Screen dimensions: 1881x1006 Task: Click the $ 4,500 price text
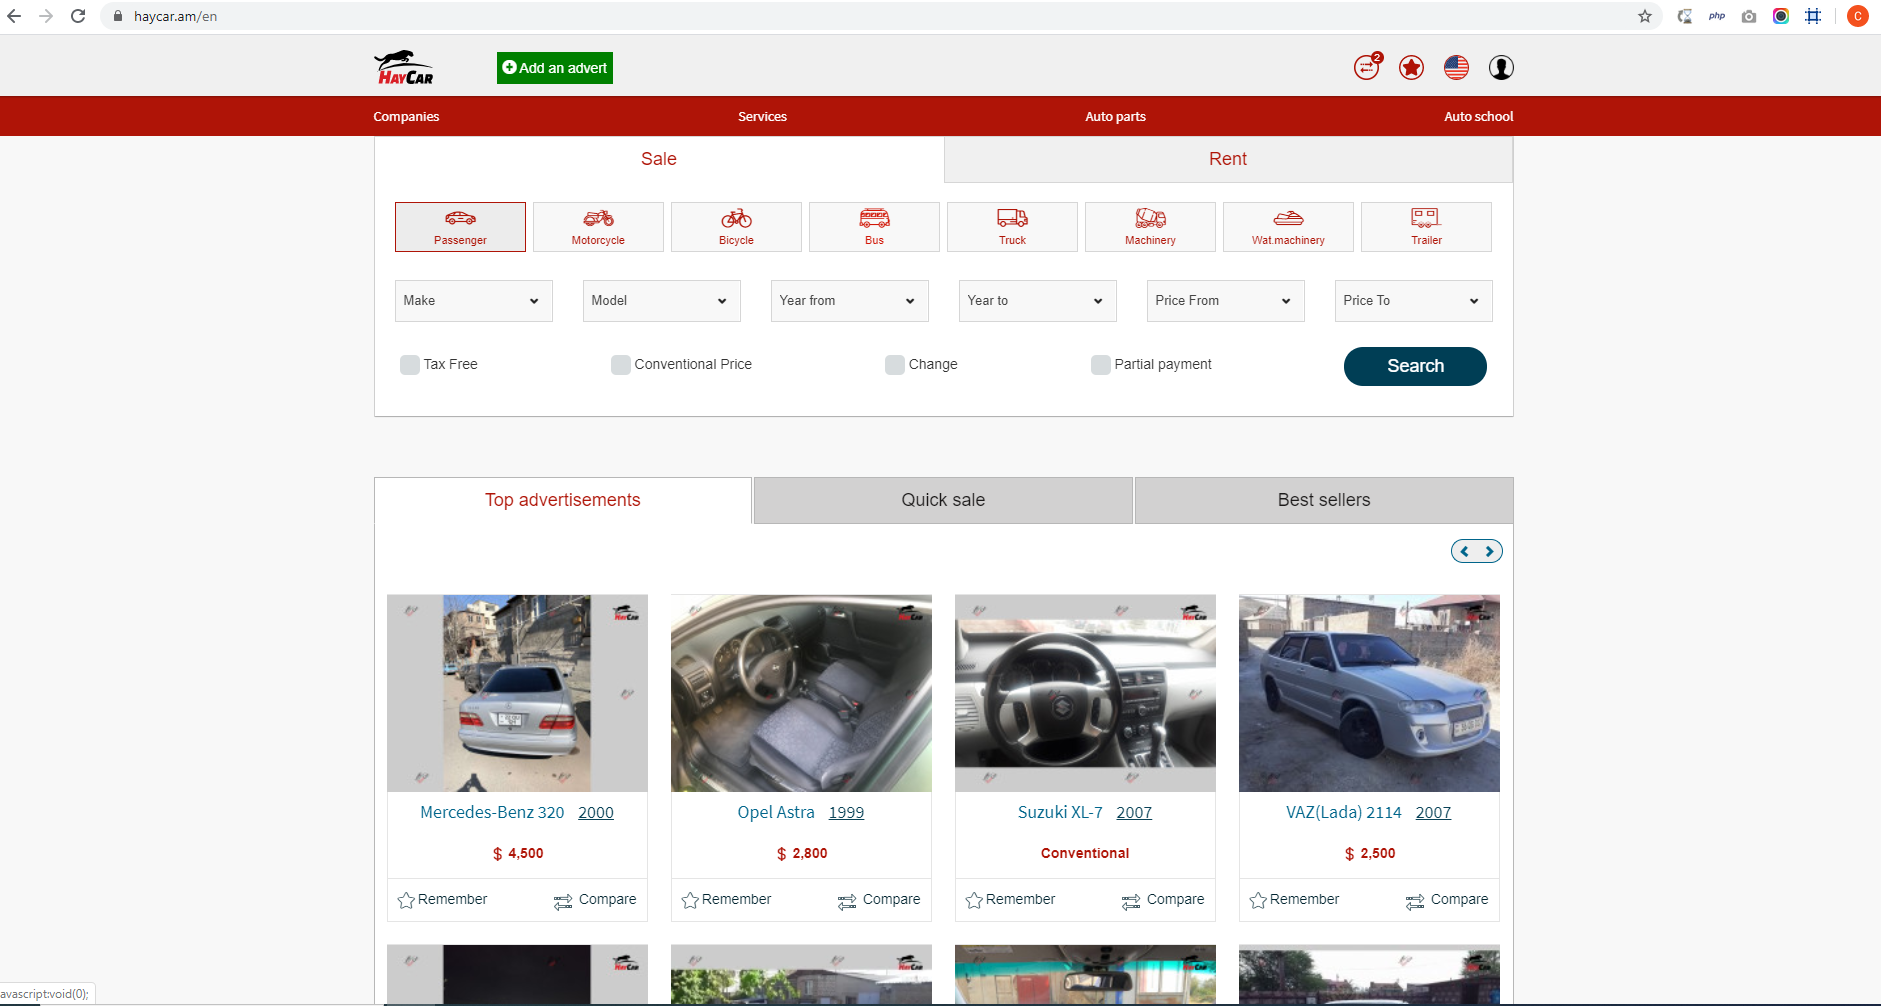[518, 854]
